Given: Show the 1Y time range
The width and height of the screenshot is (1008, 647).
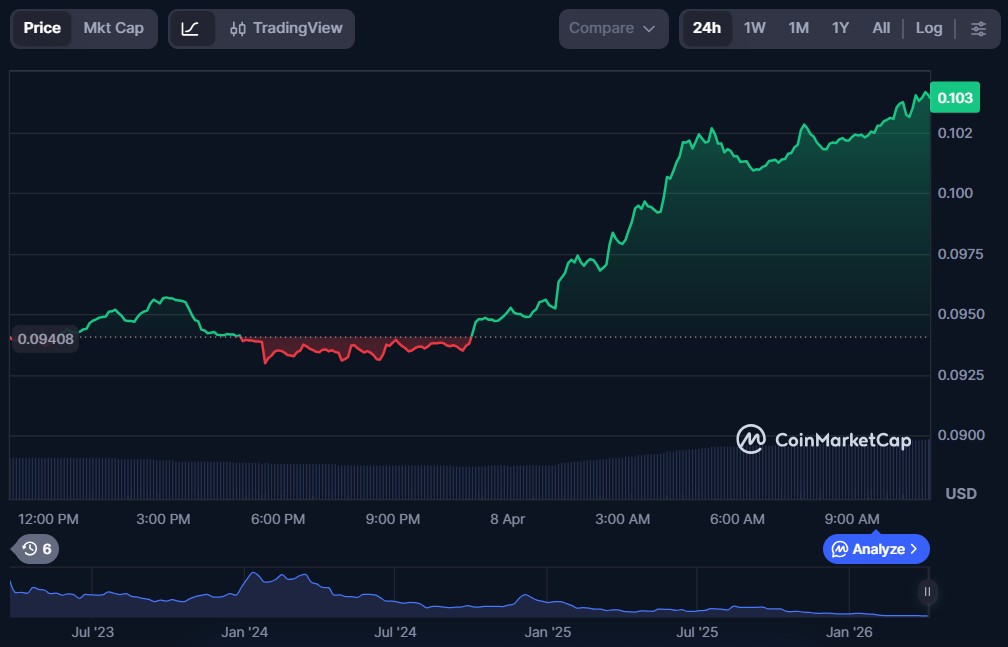Looking at the screenshot, I should pyautogui.click(x=840, y=29).
